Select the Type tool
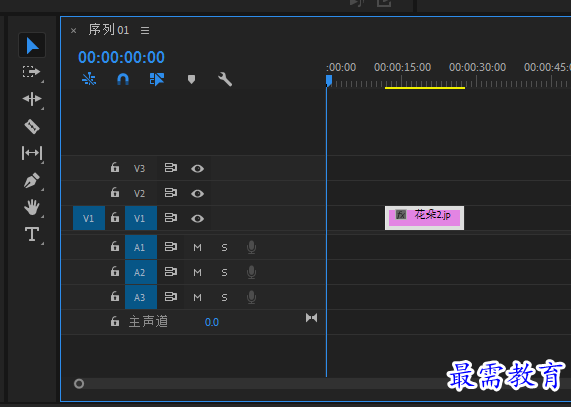 coord(32,234)
